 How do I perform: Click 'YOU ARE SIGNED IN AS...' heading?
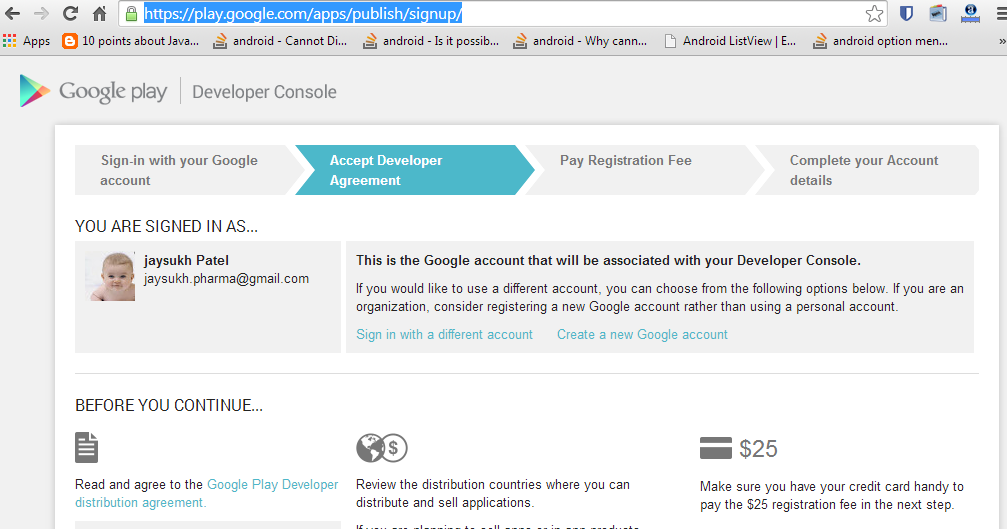click(x=166, y=227)
